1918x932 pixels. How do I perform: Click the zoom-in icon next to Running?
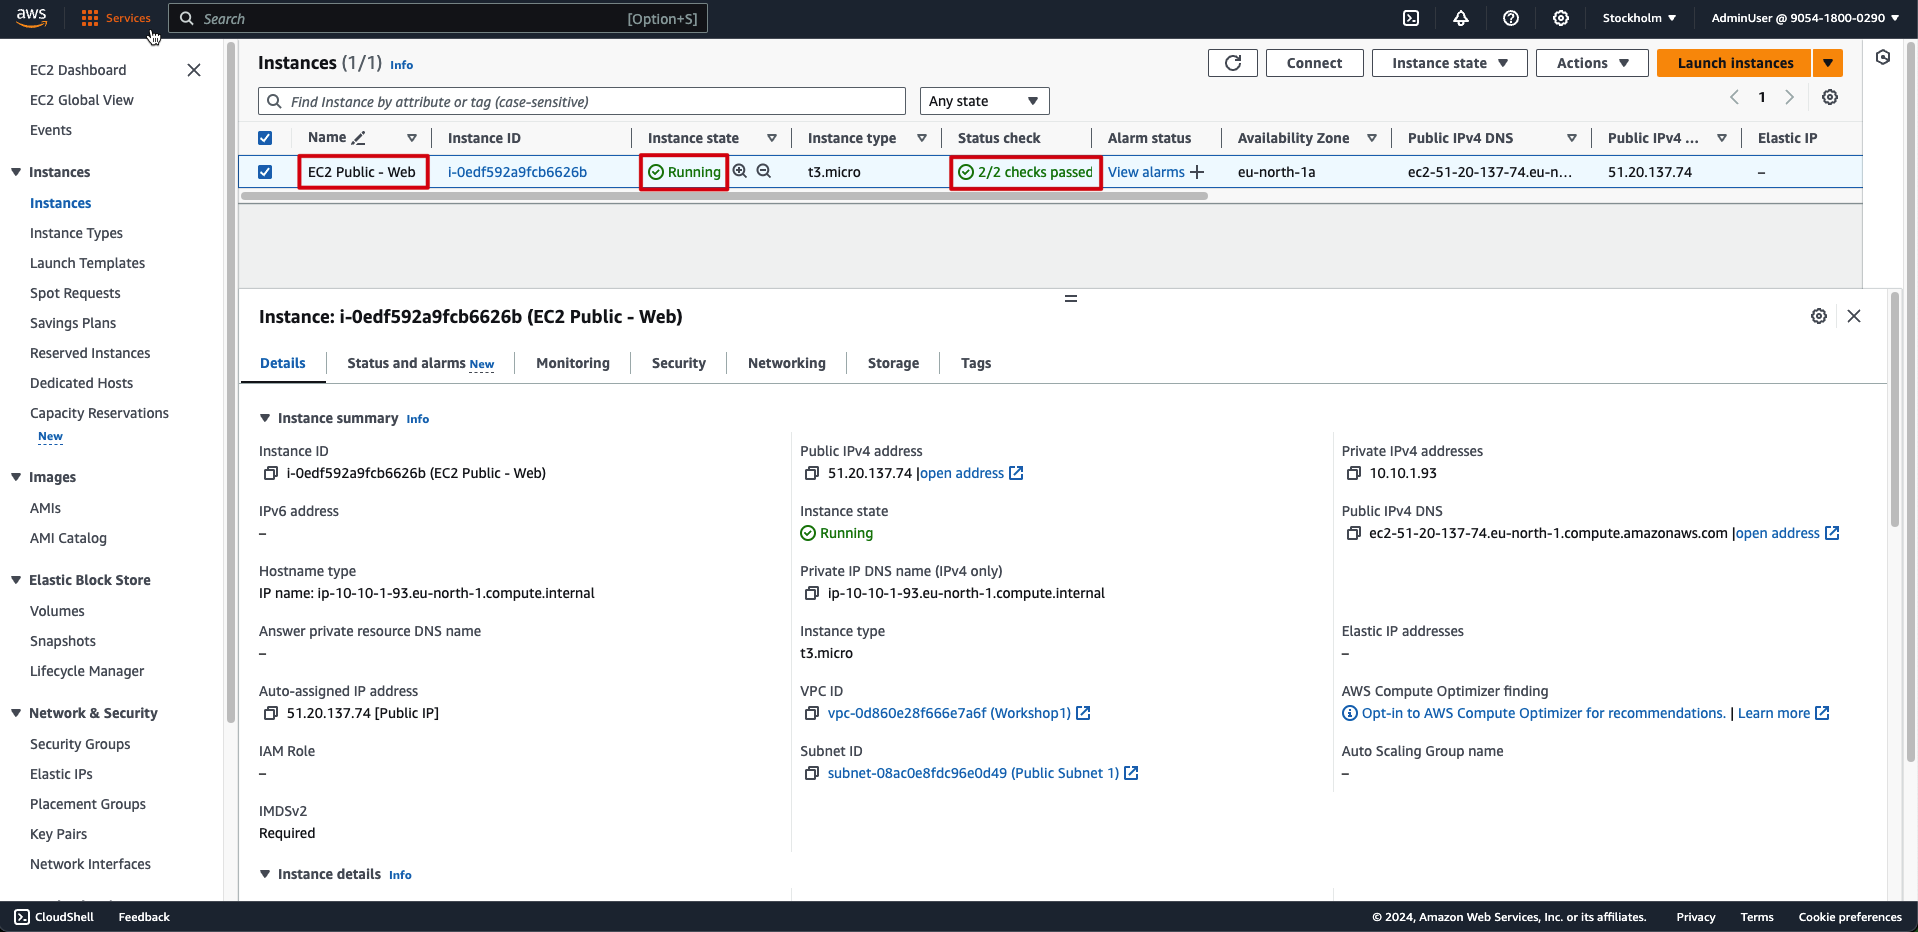pos(740,171)
